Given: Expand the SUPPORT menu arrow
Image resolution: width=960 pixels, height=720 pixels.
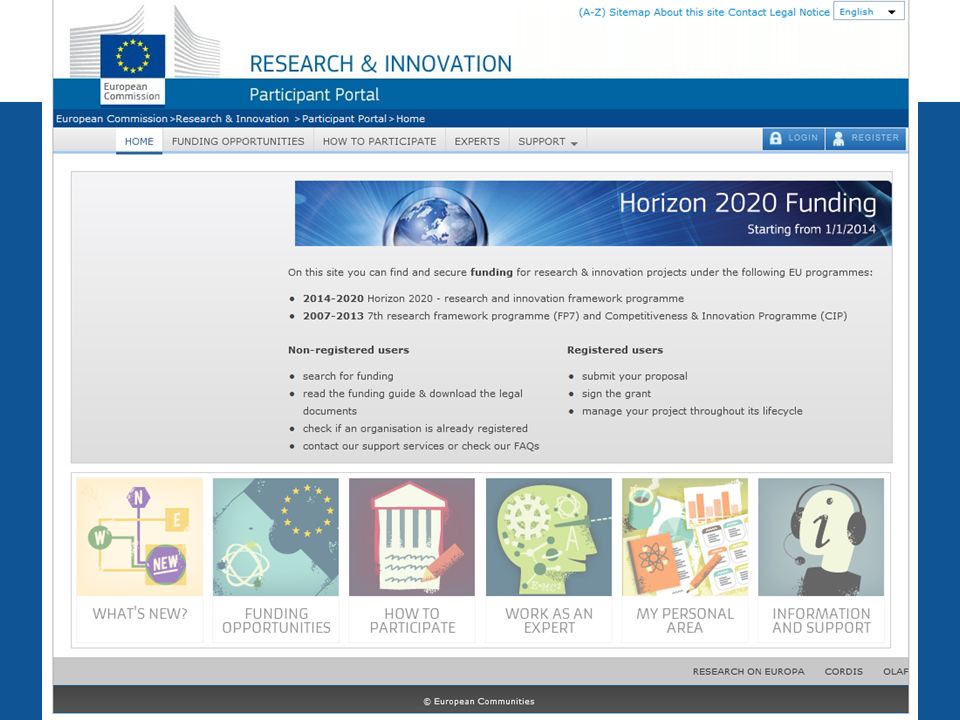Looking at the screenshot, I should pos(574,143).
